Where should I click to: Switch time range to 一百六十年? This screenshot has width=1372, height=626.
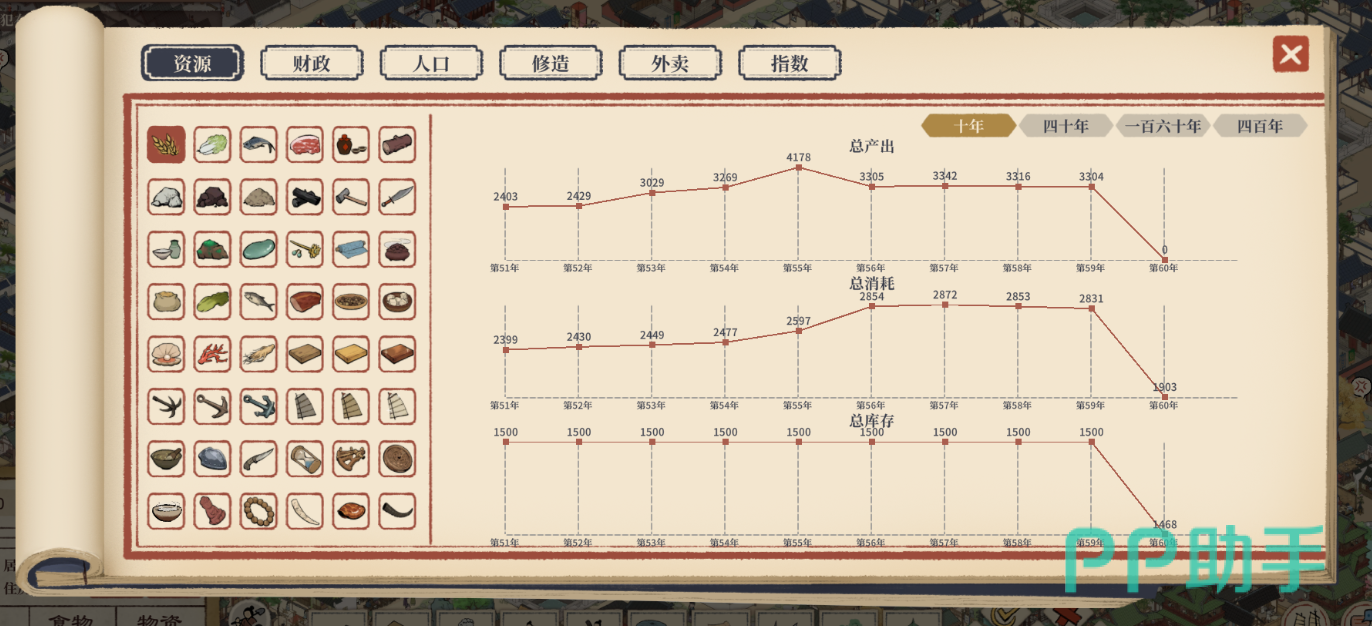1162,126
